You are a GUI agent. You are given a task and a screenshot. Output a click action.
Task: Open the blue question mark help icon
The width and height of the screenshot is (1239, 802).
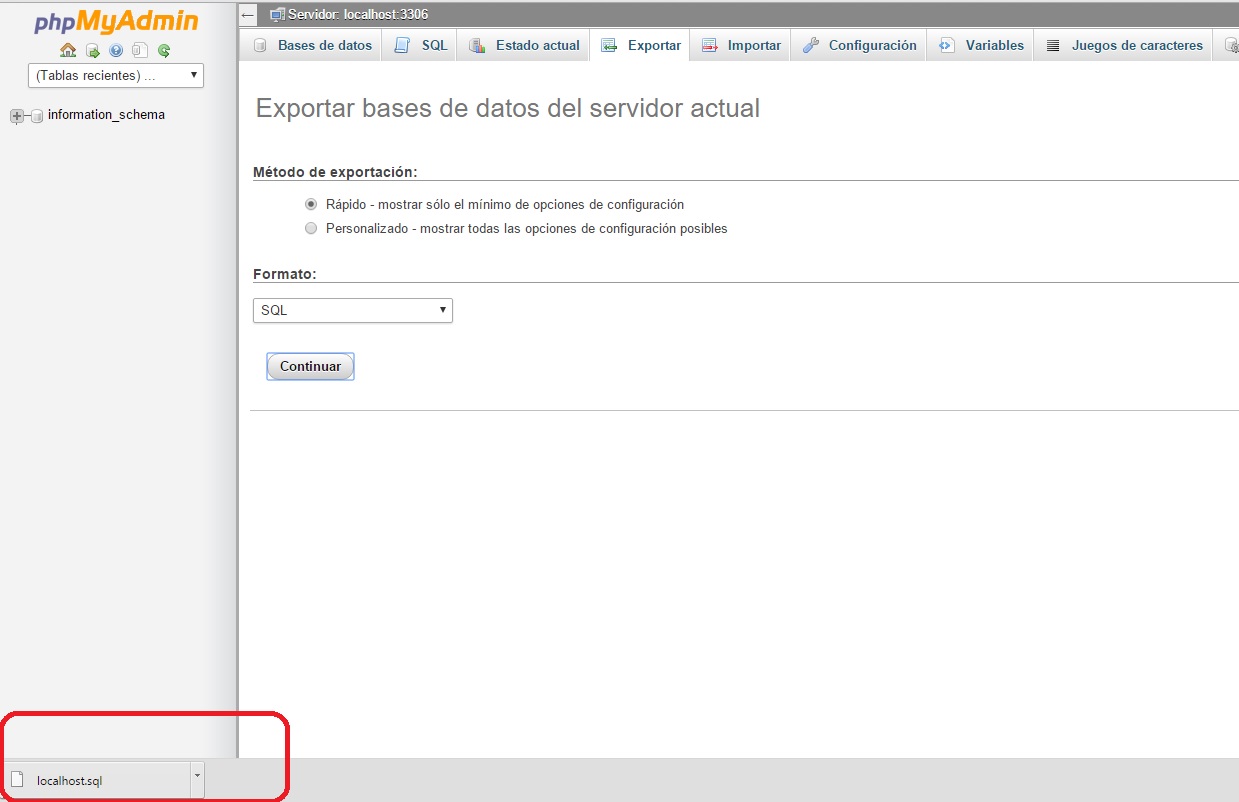click(x=116, y=50)
